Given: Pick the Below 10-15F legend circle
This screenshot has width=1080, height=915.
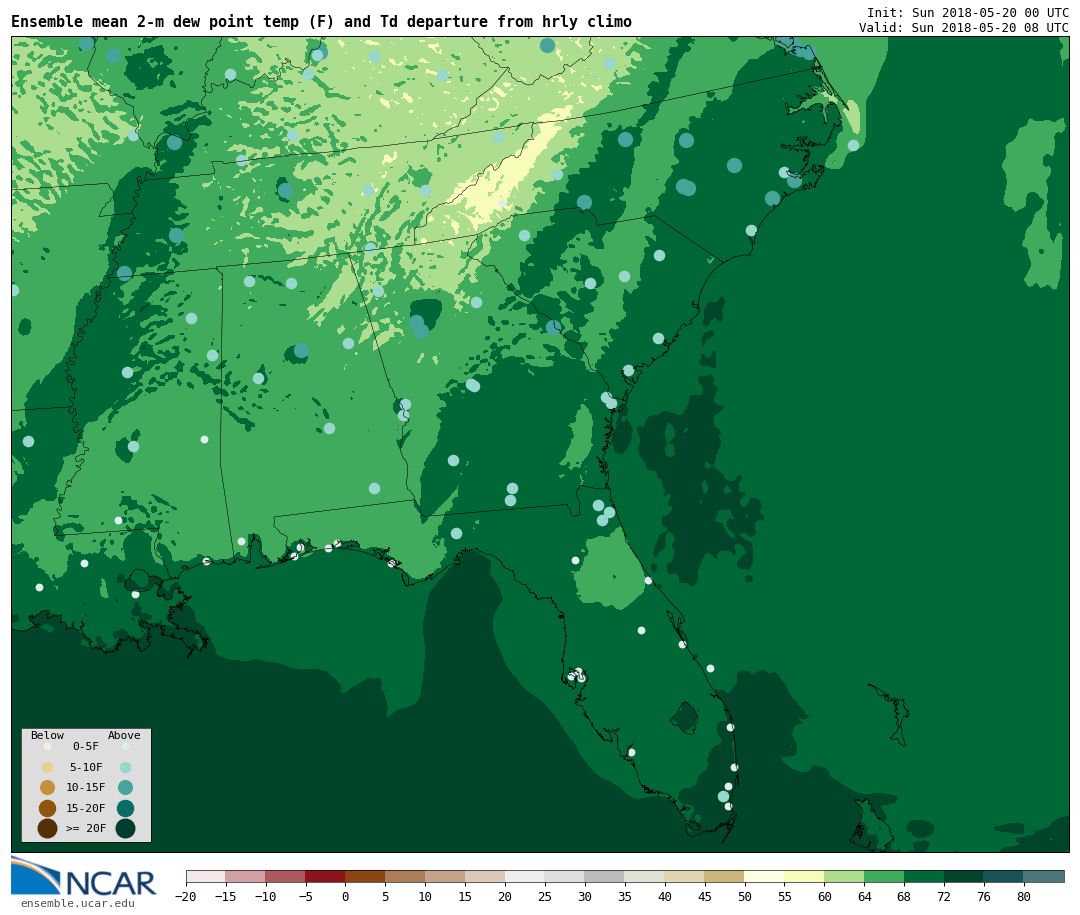Looking at the screenshot, I should (48, 787).
